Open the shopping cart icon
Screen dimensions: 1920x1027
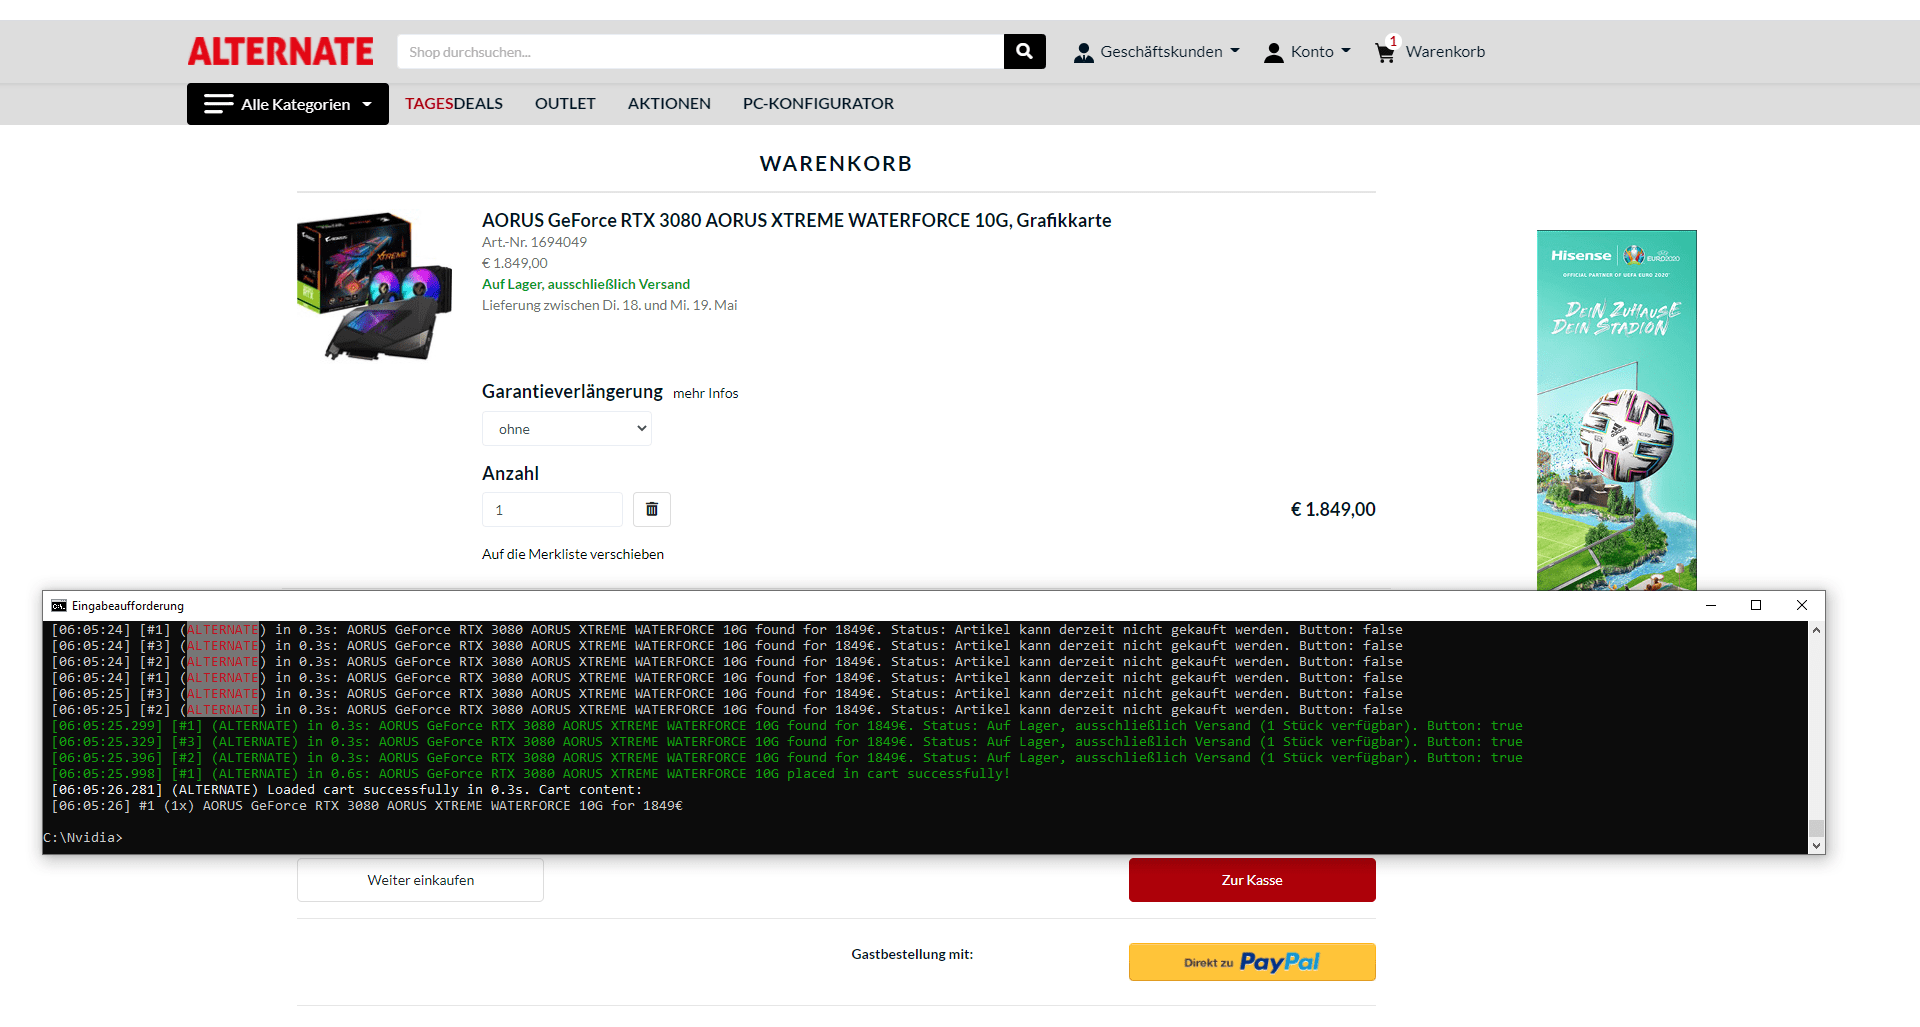click(1385, 51)
